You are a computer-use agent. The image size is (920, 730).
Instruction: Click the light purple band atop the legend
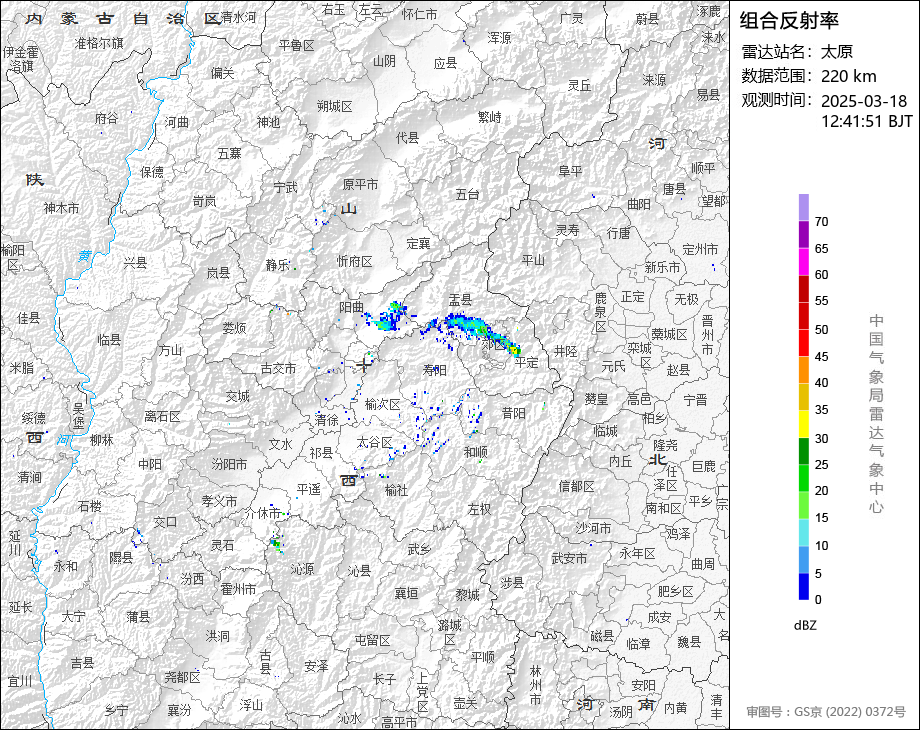click(804, 207)
